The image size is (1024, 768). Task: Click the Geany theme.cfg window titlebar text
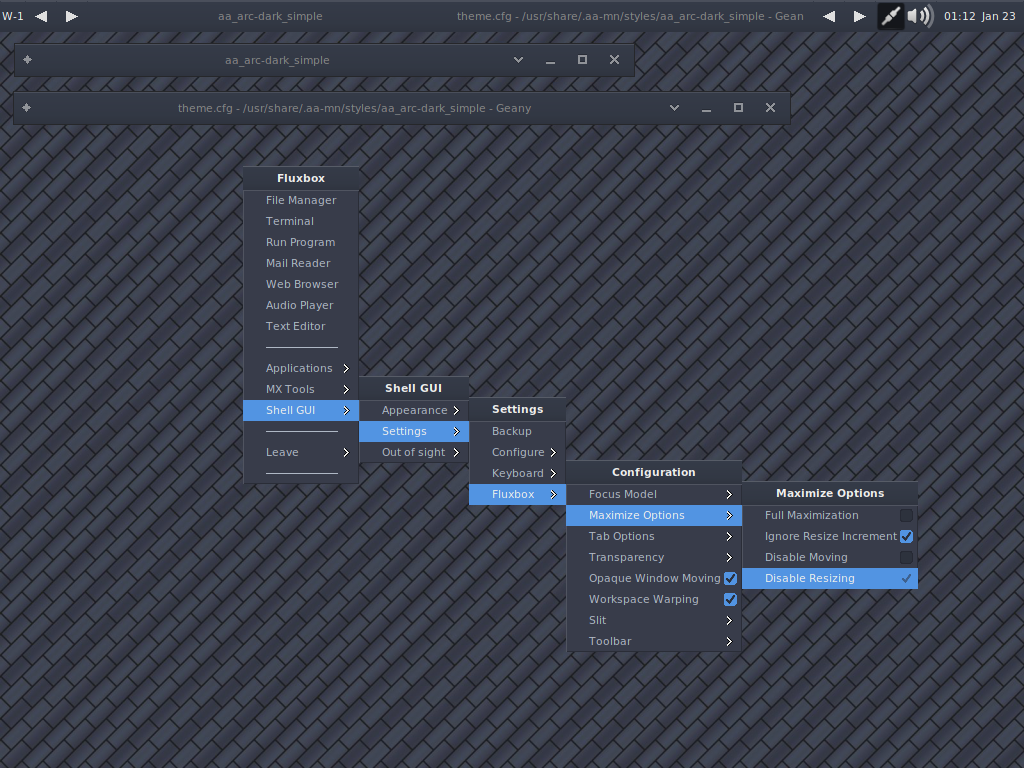coord(354,108)
